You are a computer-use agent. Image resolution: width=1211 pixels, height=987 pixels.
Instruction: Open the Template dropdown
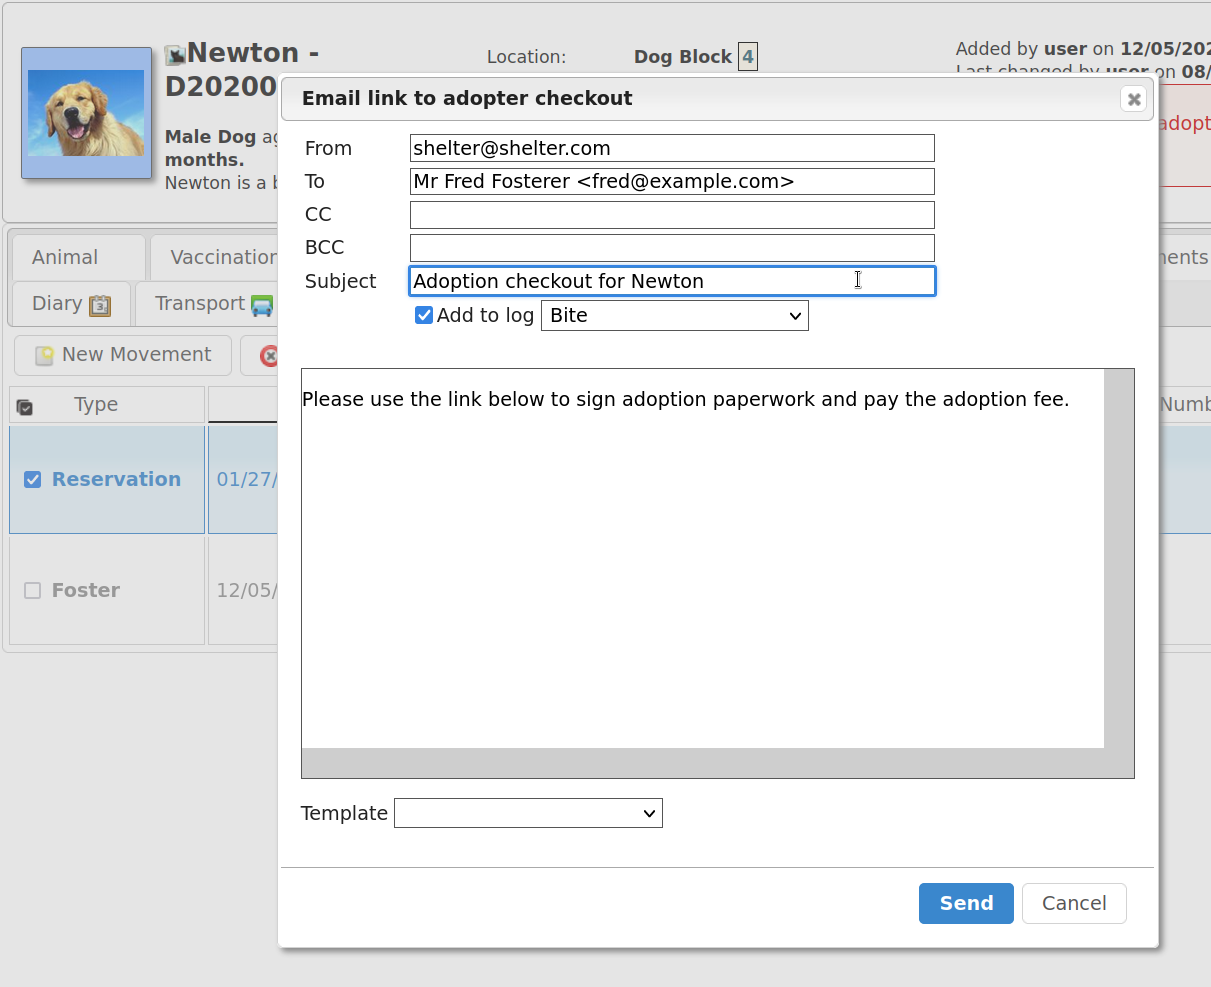click(x=529, y=813)
